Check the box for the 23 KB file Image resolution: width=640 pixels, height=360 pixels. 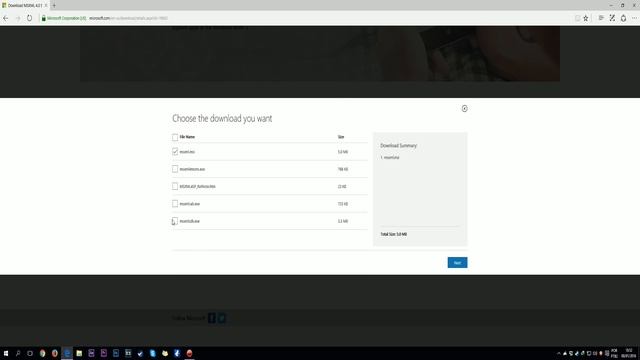(175, 186)
